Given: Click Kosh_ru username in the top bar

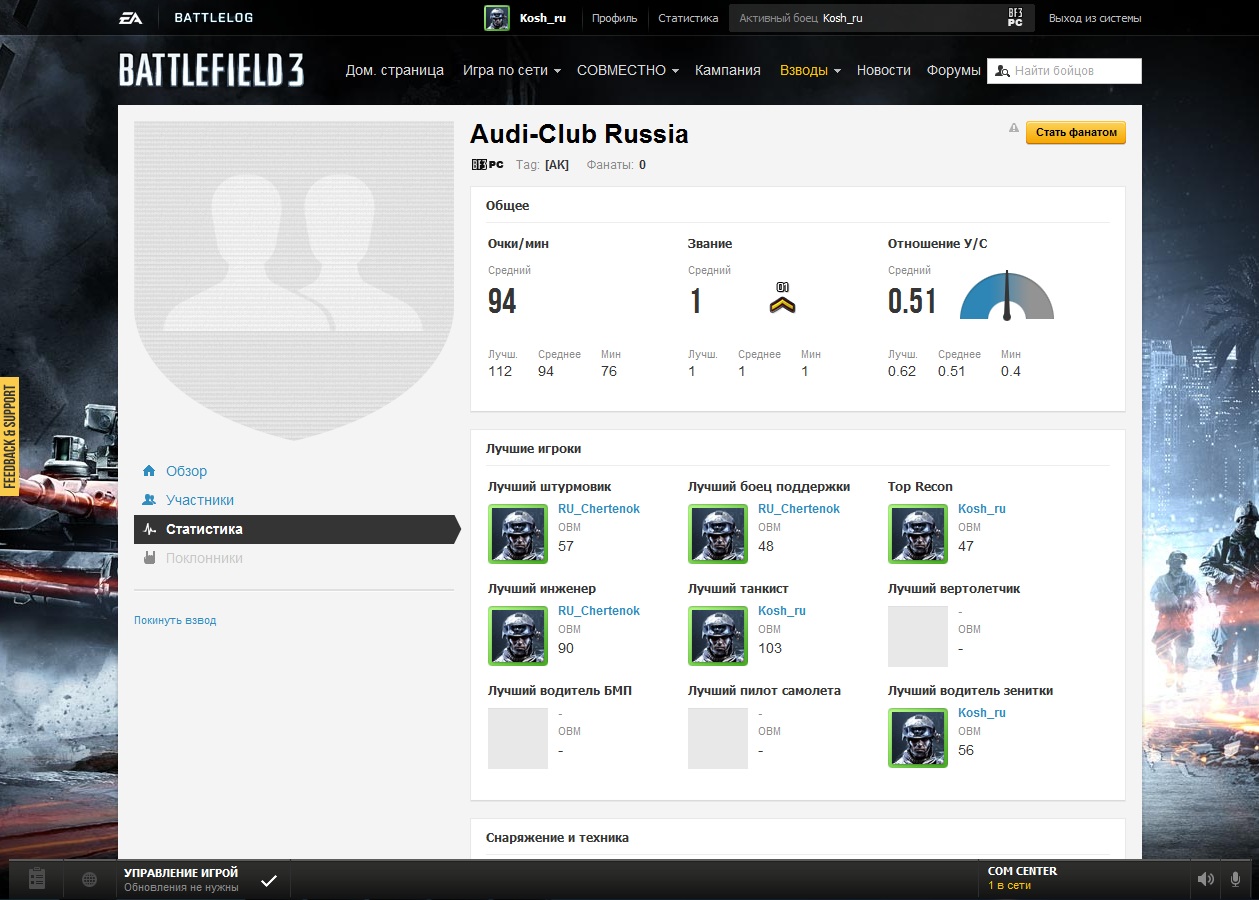Looking at the screenshot, I should point(543,18).
